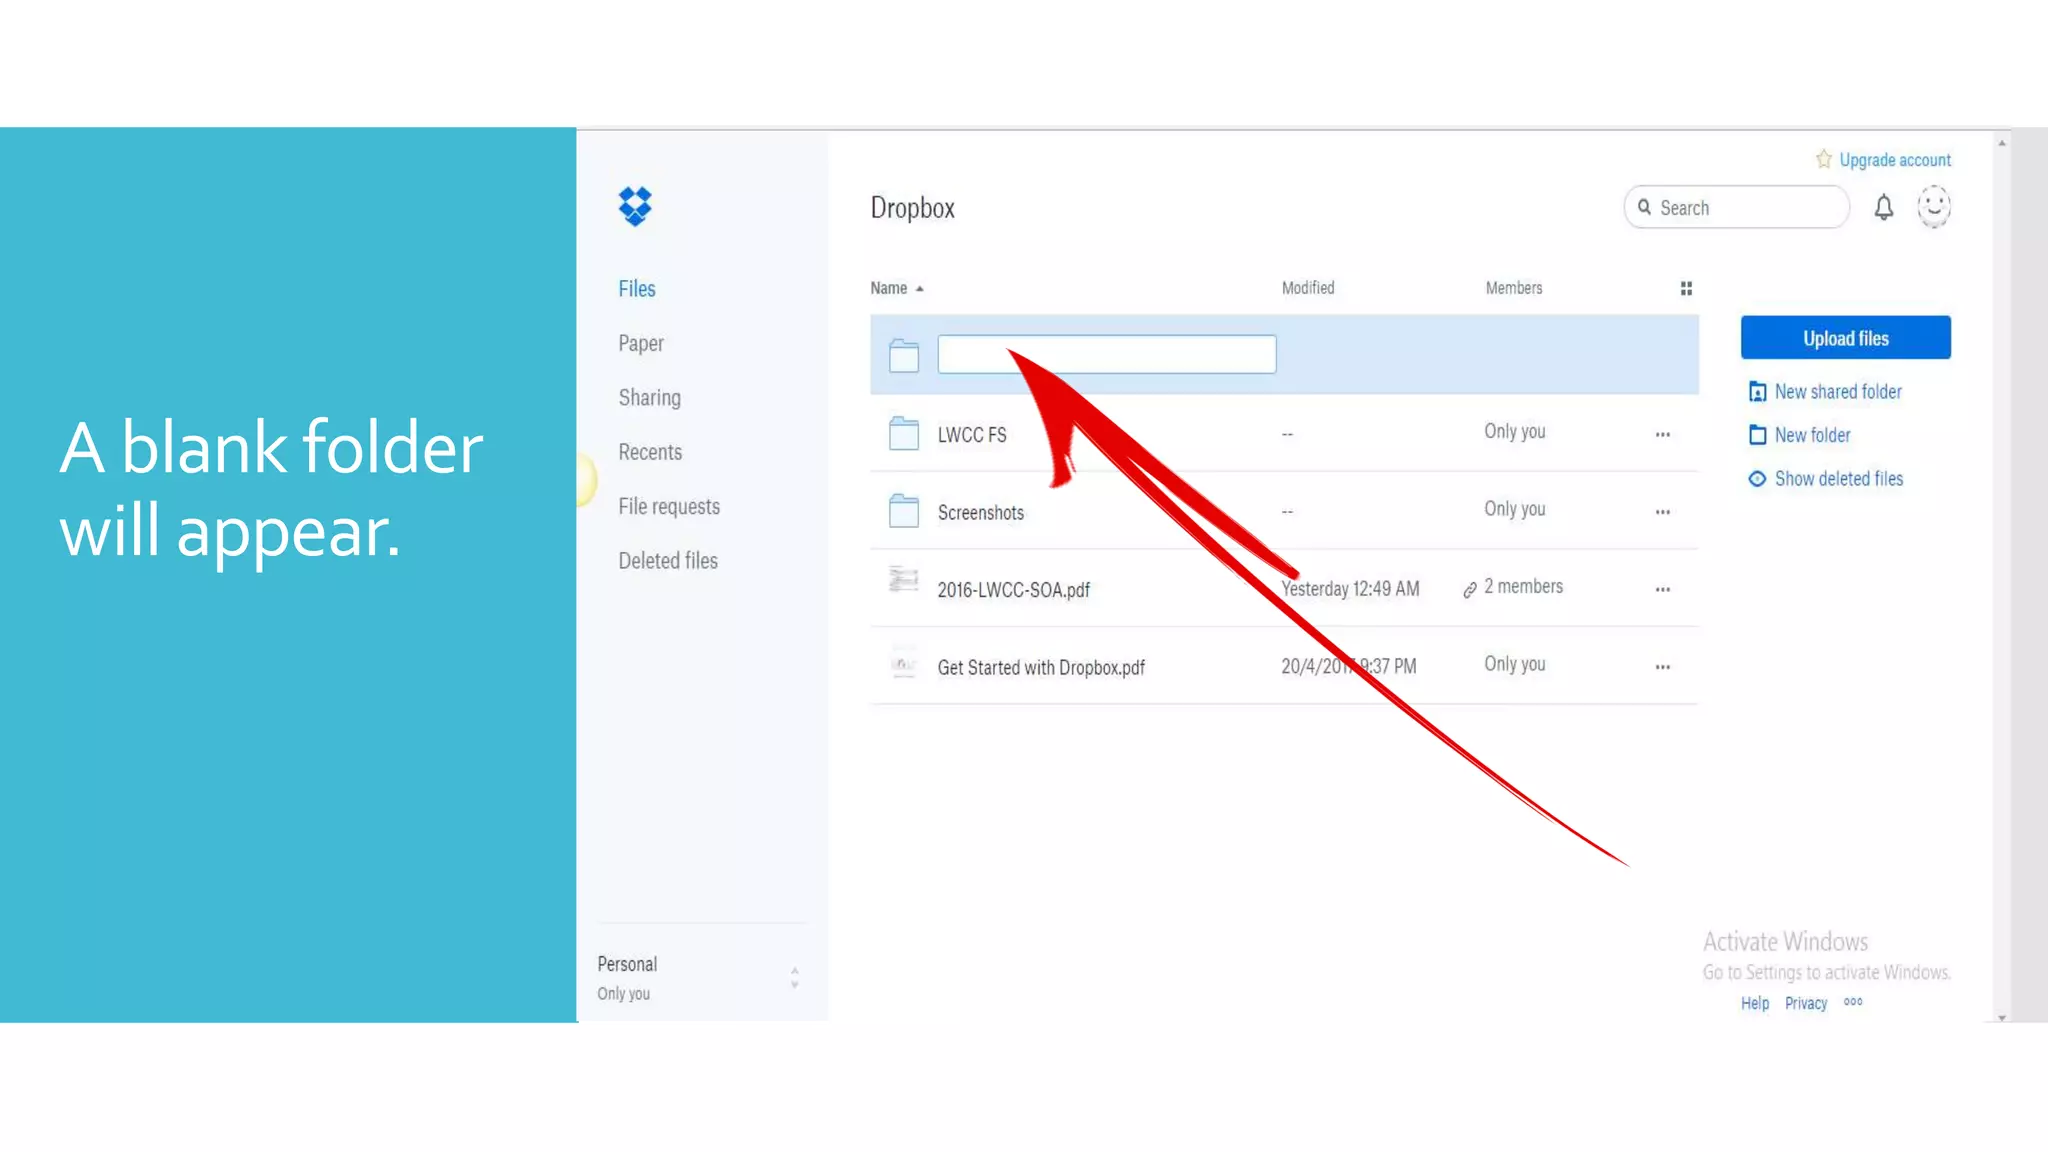Viewport: 2048px width, 1152px height.
Task: Go to File requests in sidebar
Action: (669, 506)
